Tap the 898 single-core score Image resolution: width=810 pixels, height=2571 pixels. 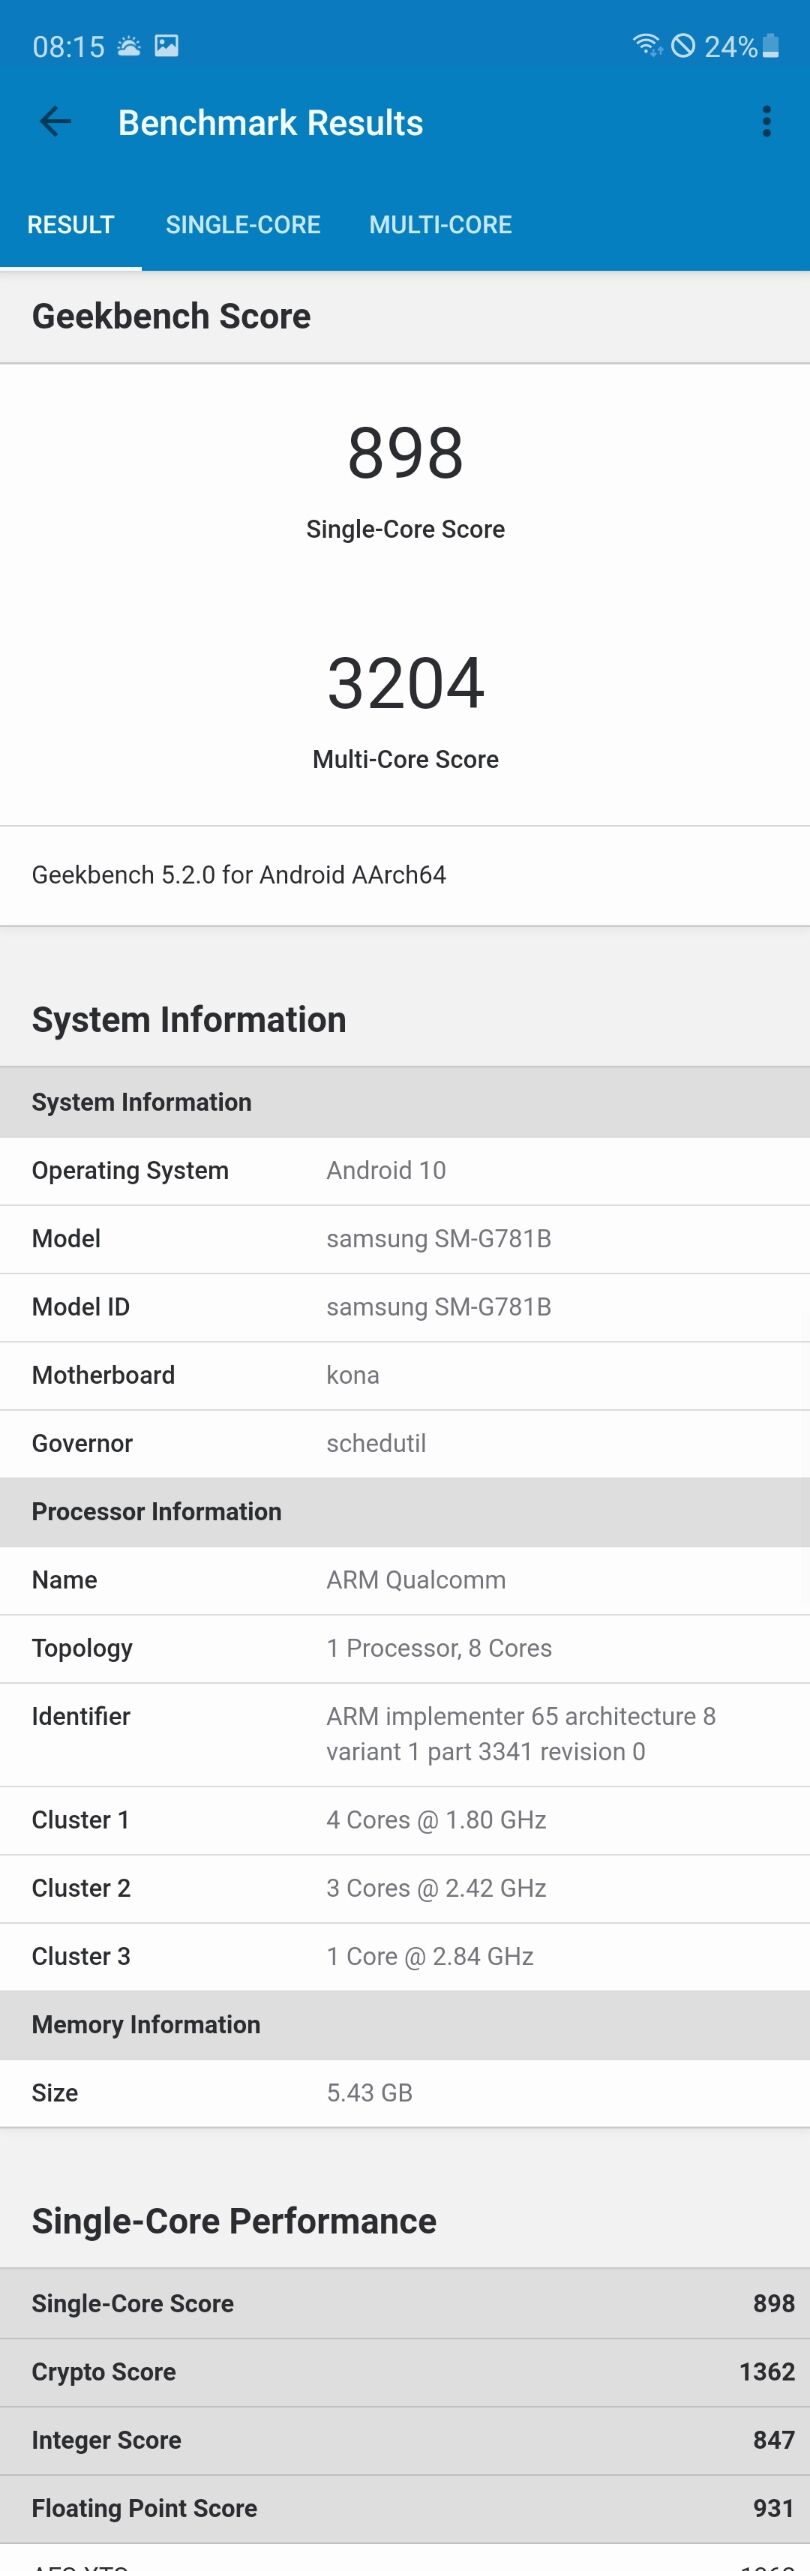[x=405, y=453]
